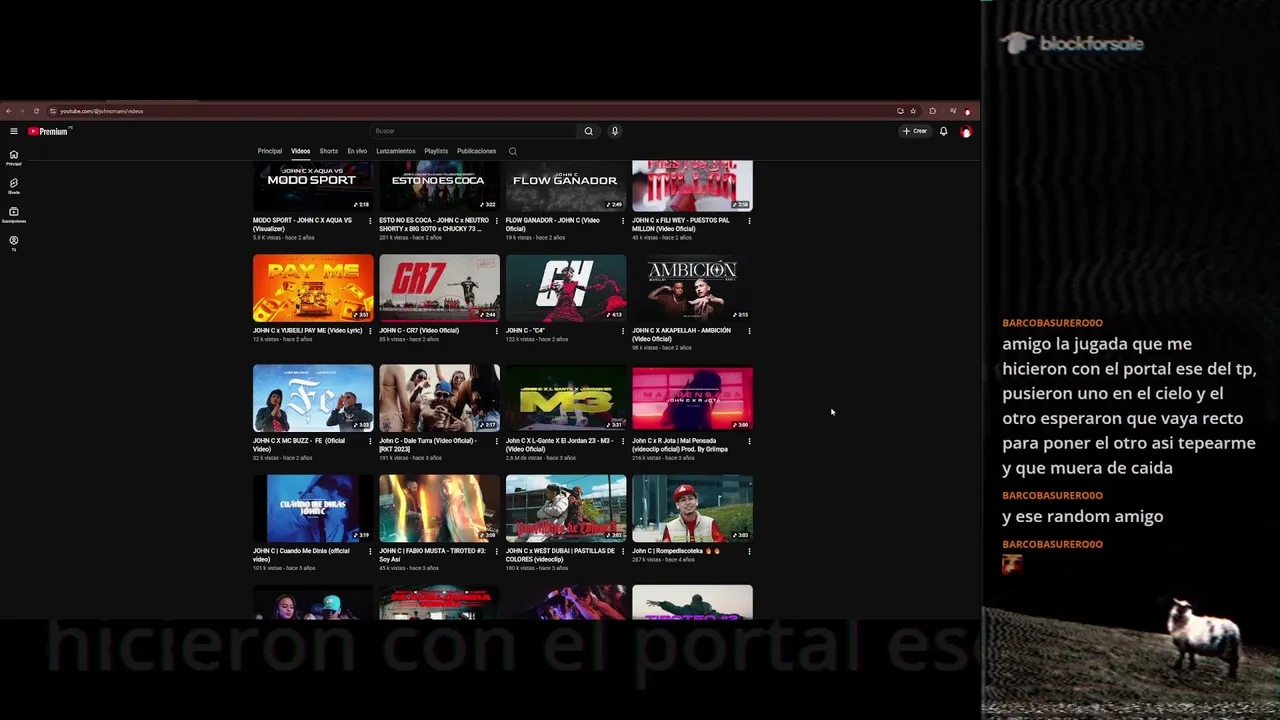This screenshot has width=1280, height=720.
Task: Open options for Cuando Me Dirás video
Action: point(370,551)
